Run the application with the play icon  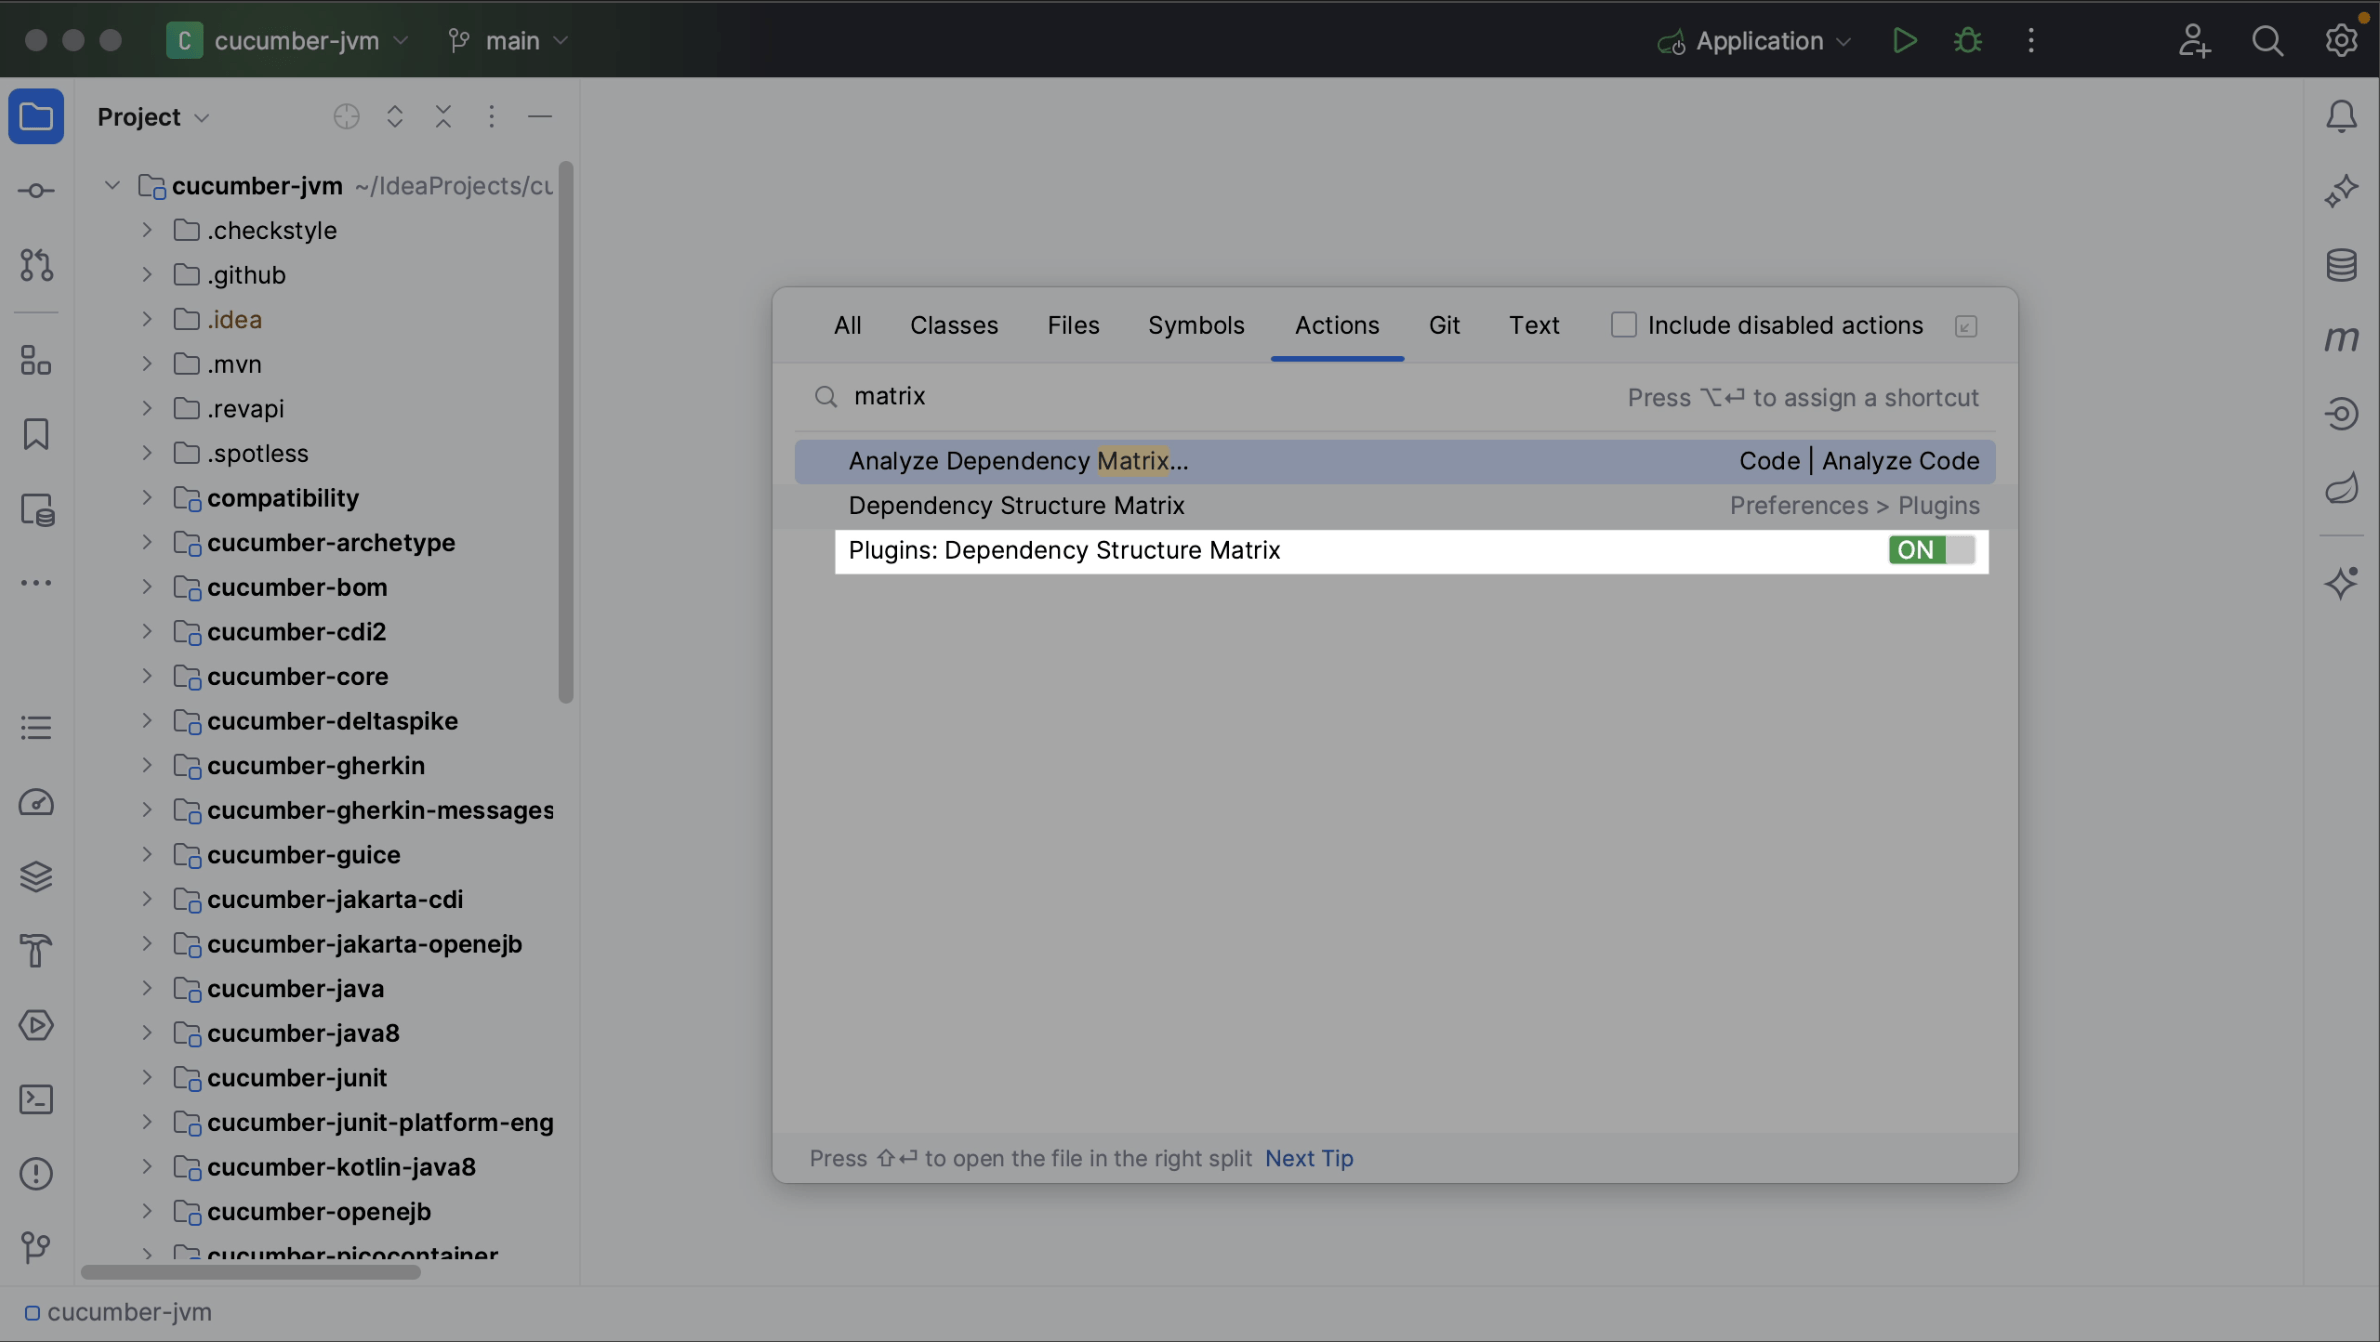click(1904, 40)
